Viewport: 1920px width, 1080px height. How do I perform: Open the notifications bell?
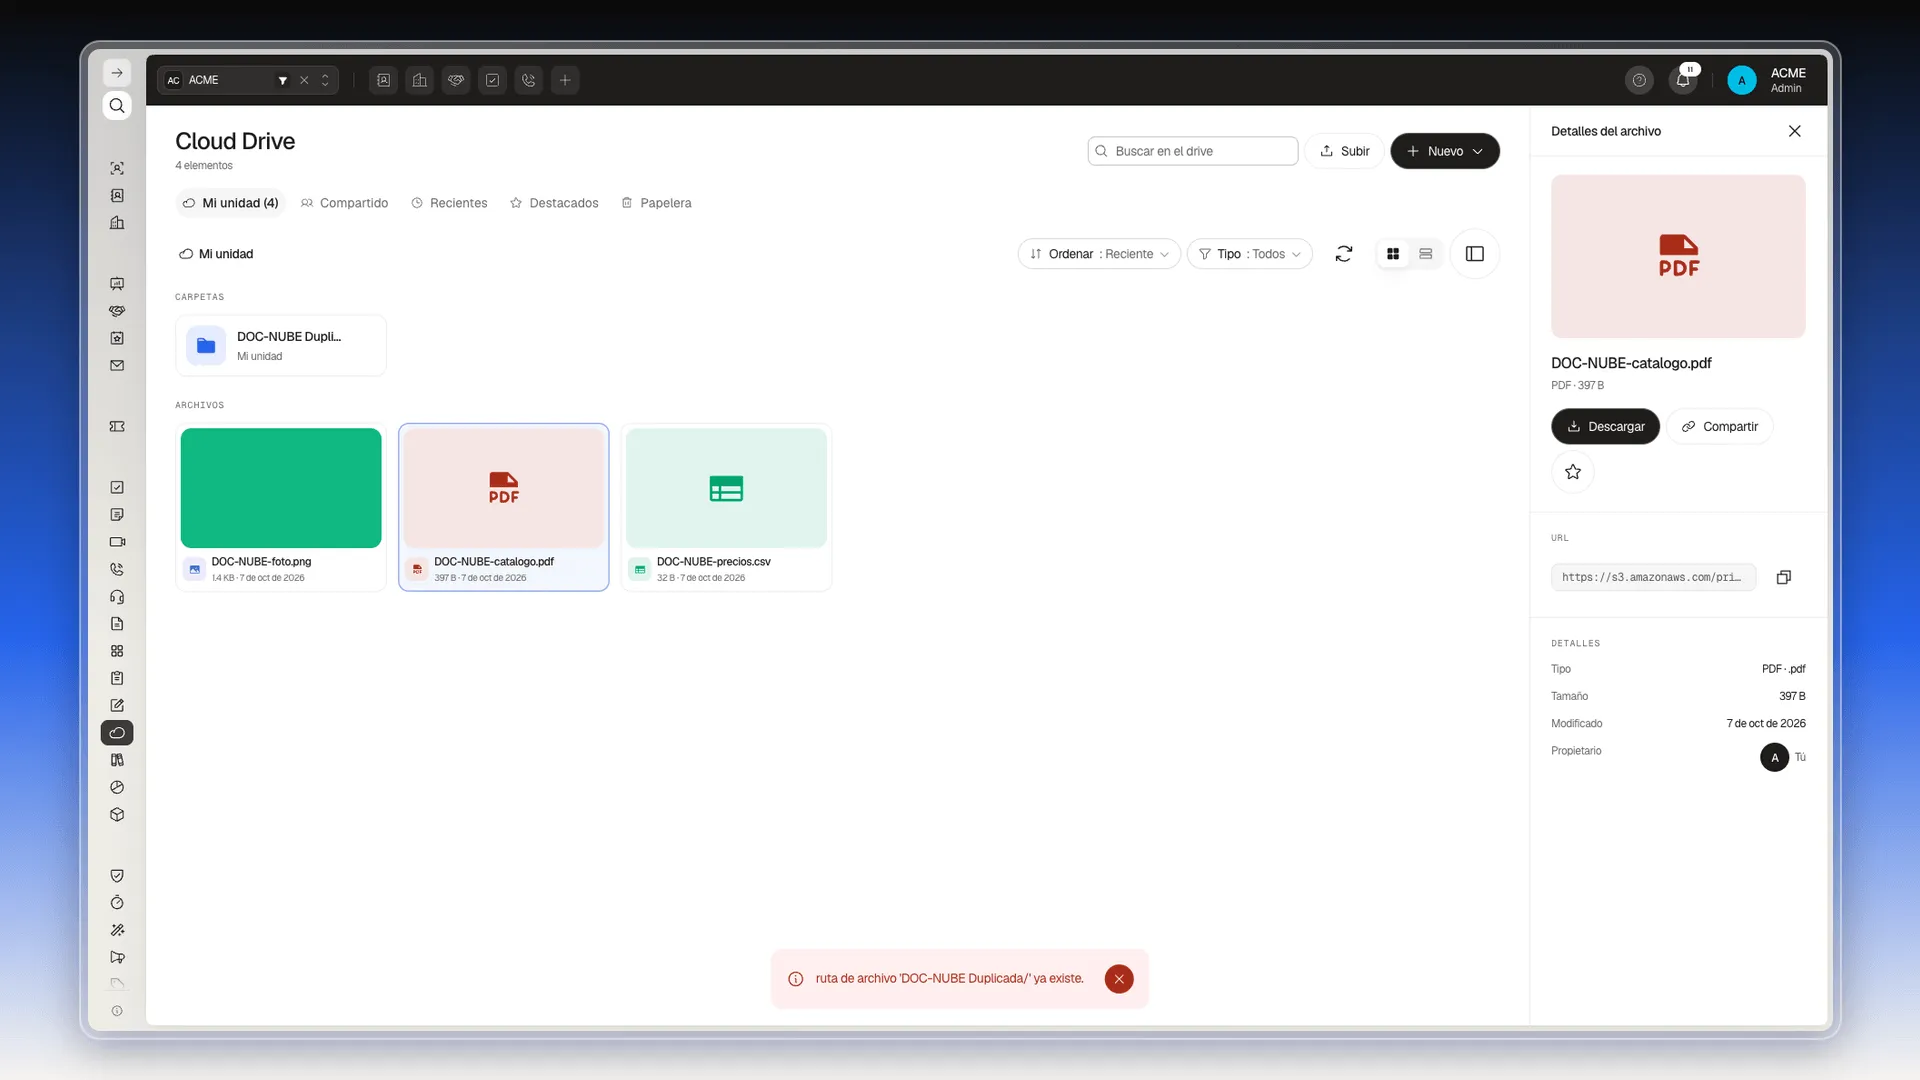[1683, 80]
